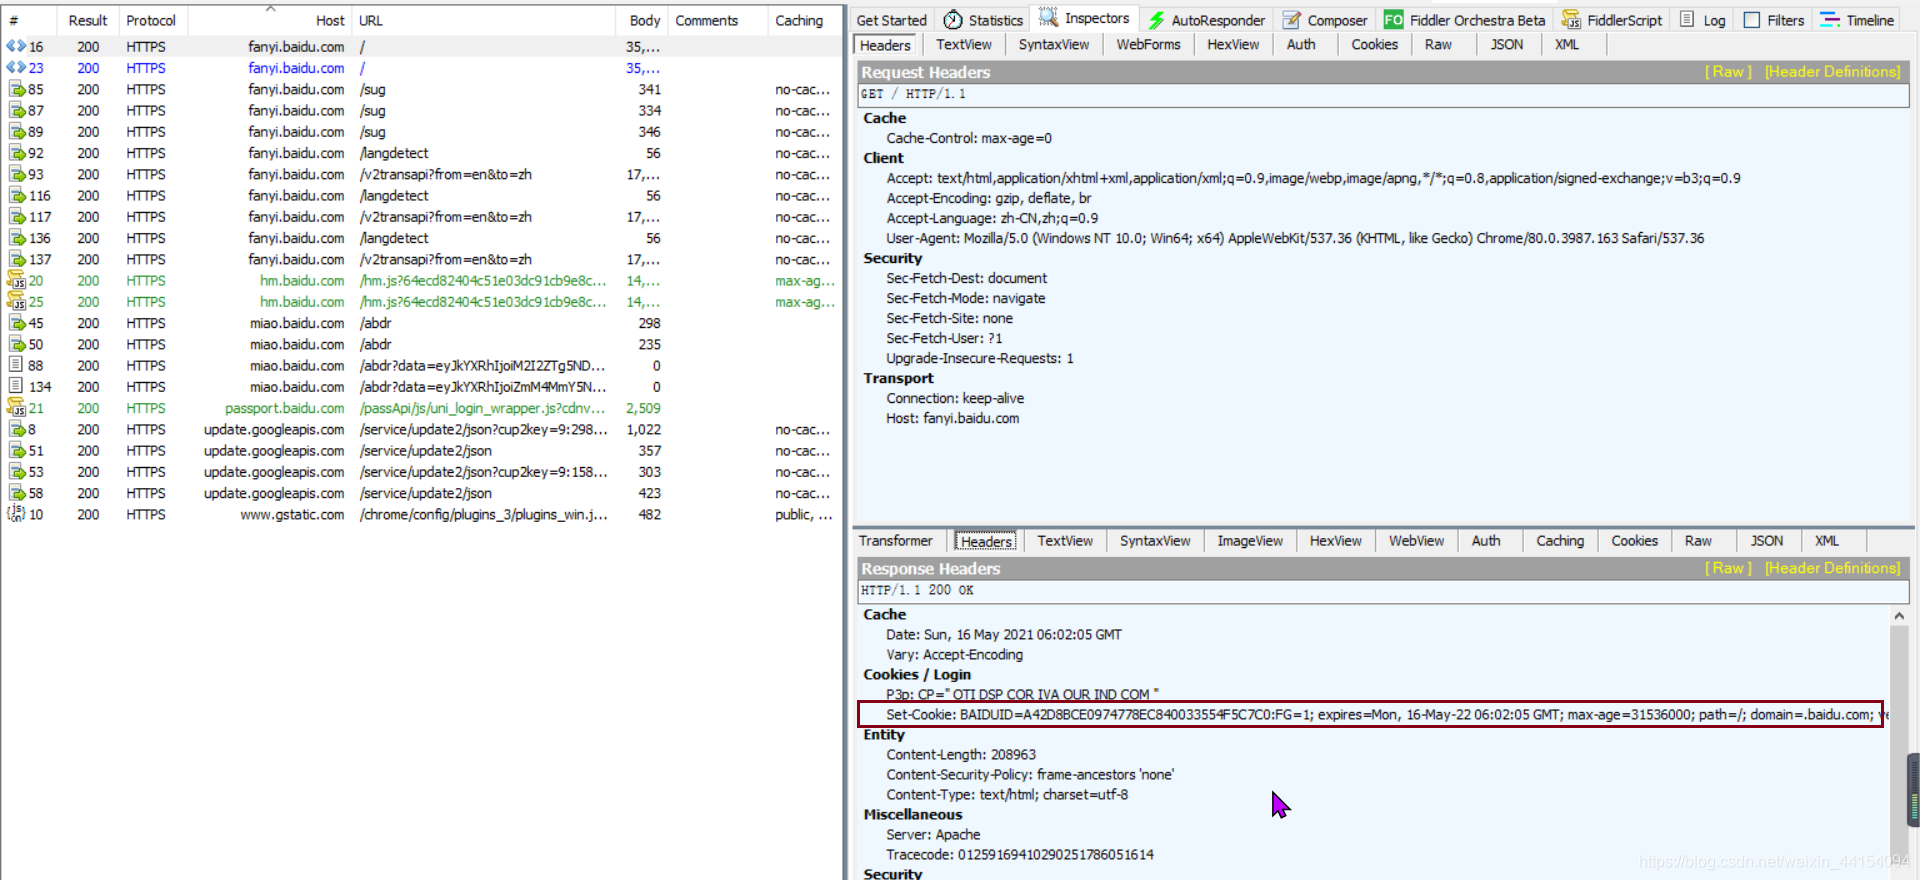The image size is (1920, 880).
Task: Open the response Caching tab
Action: [1560, 541]
